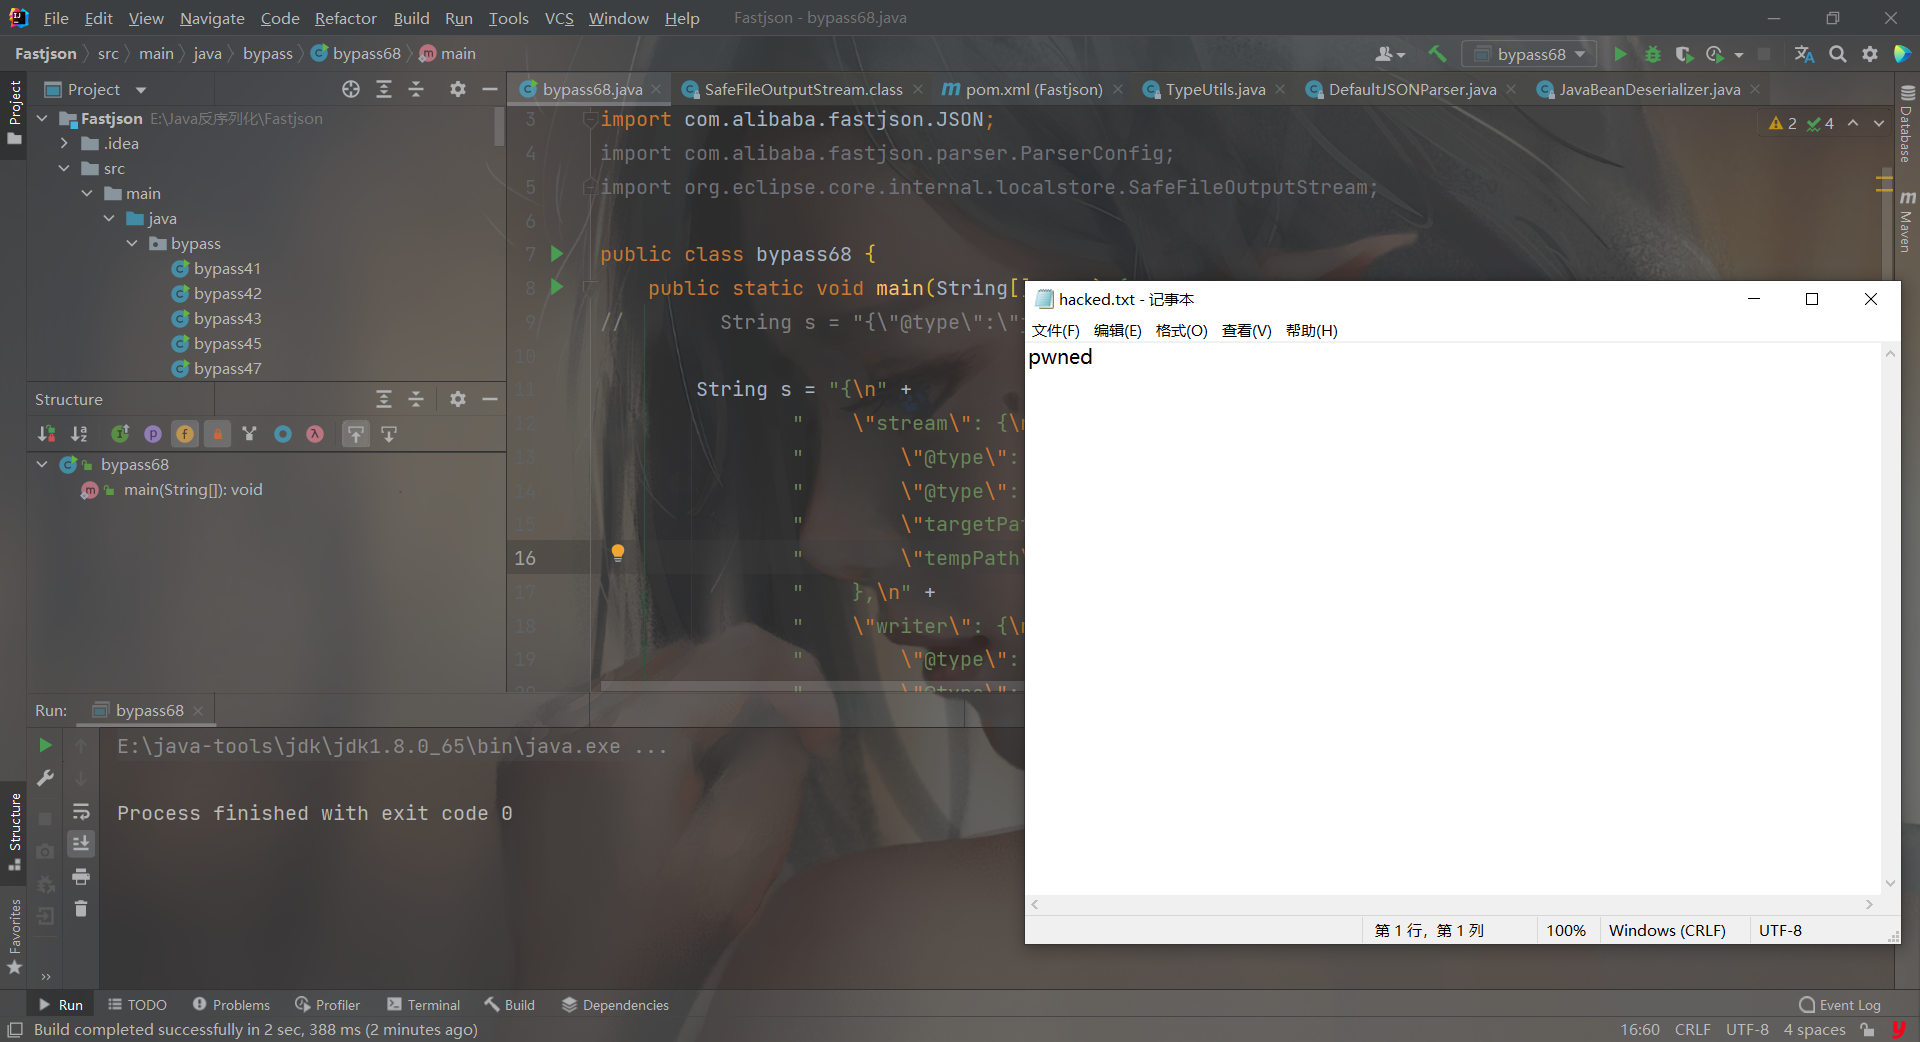Open the Navigate menu
The image size is (1920, 1042).
coord(212,18)
